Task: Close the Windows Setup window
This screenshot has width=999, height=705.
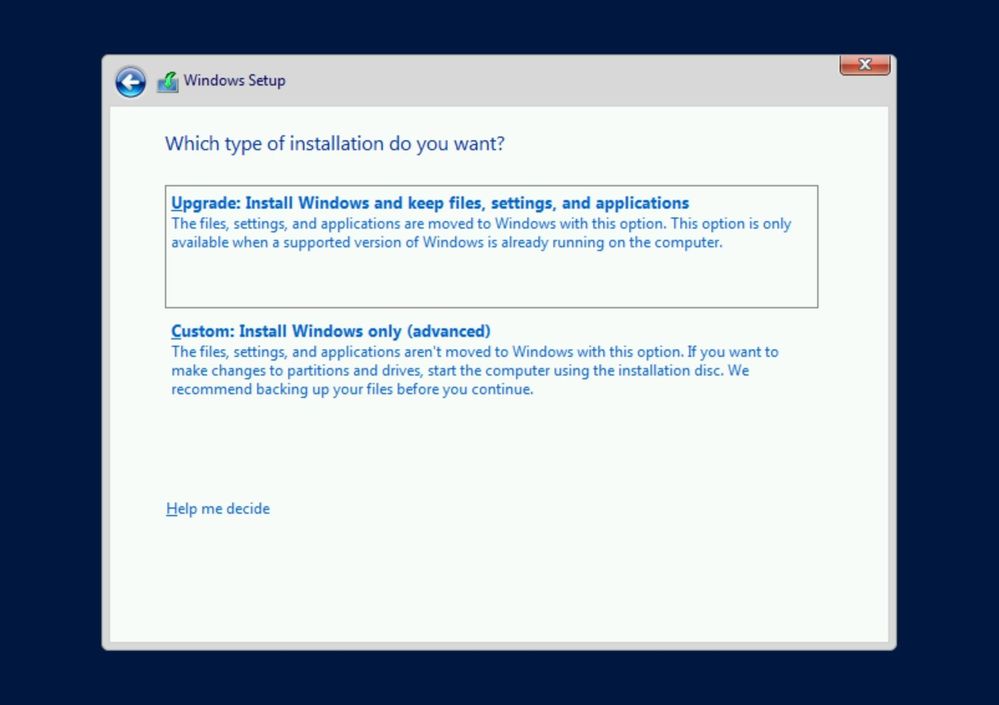Action: coord(863,64)
